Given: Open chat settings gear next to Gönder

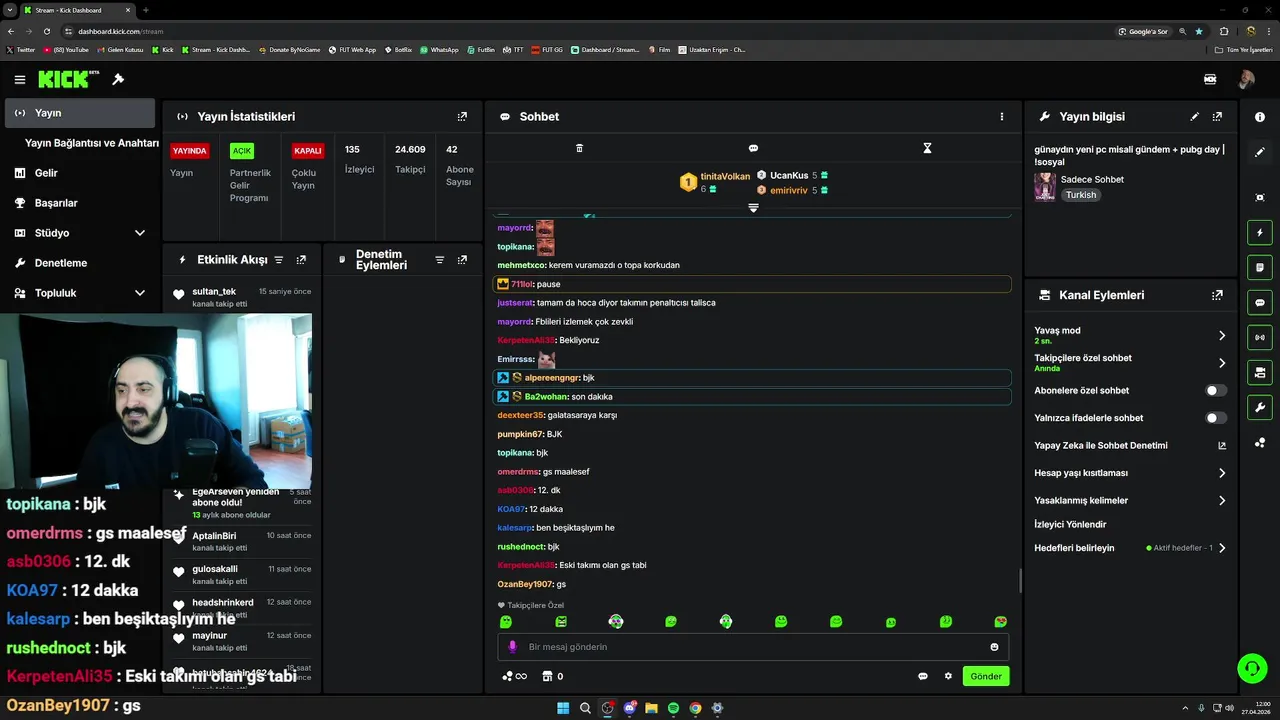Looking at the screenshot, I should 948,676.
